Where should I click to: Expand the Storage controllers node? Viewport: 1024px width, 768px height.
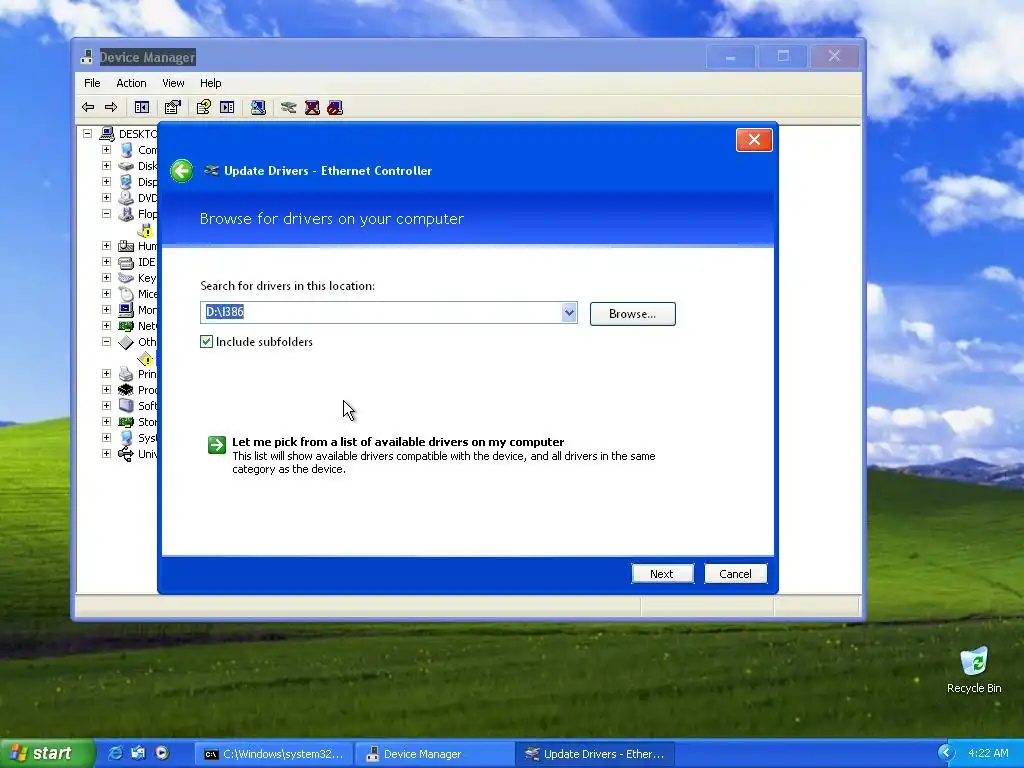pos(106,422)
